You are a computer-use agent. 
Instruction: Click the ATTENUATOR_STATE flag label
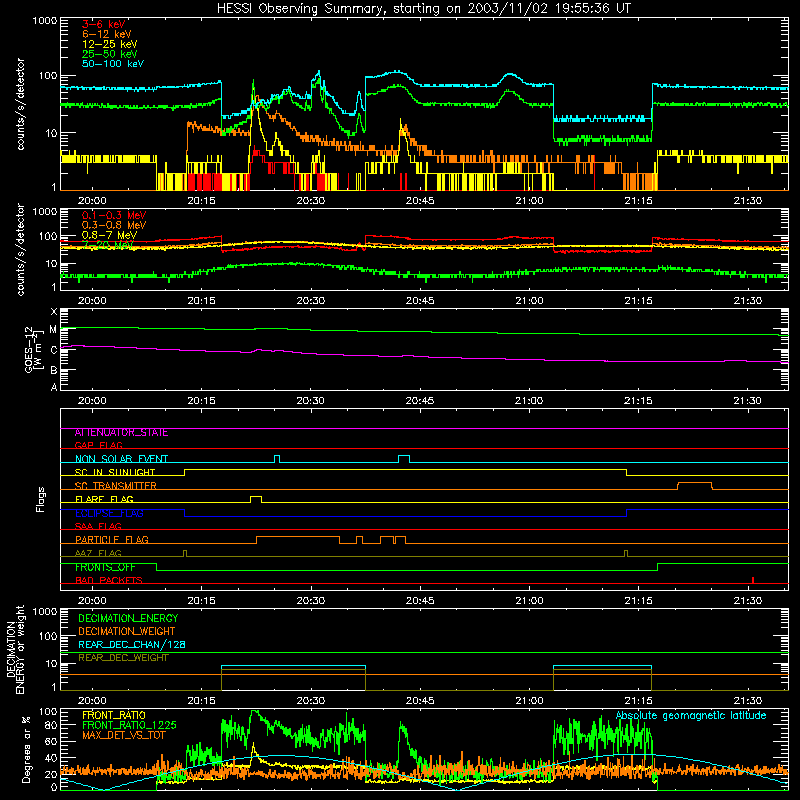pyautogui.click(x=121, y=433)
